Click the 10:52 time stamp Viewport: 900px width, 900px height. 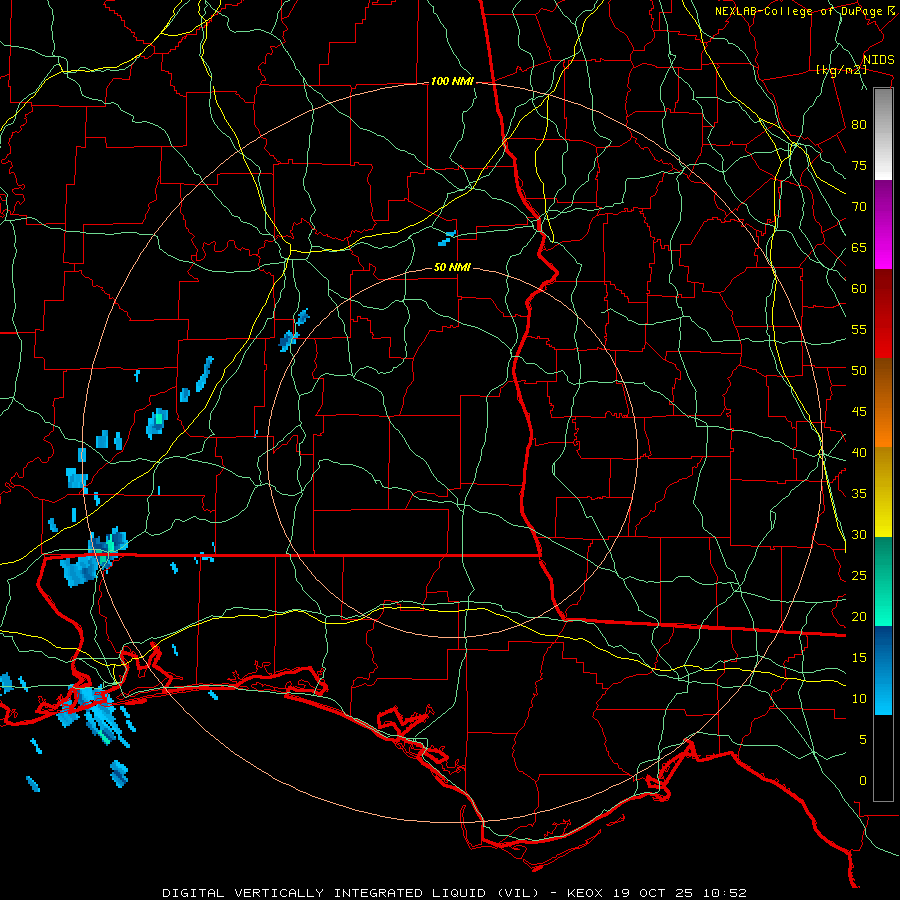[x=724, y=893]
